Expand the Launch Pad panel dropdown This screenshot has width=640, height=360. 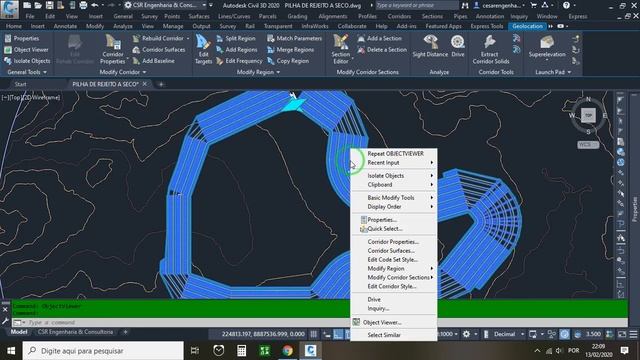(x=553, y=72)
